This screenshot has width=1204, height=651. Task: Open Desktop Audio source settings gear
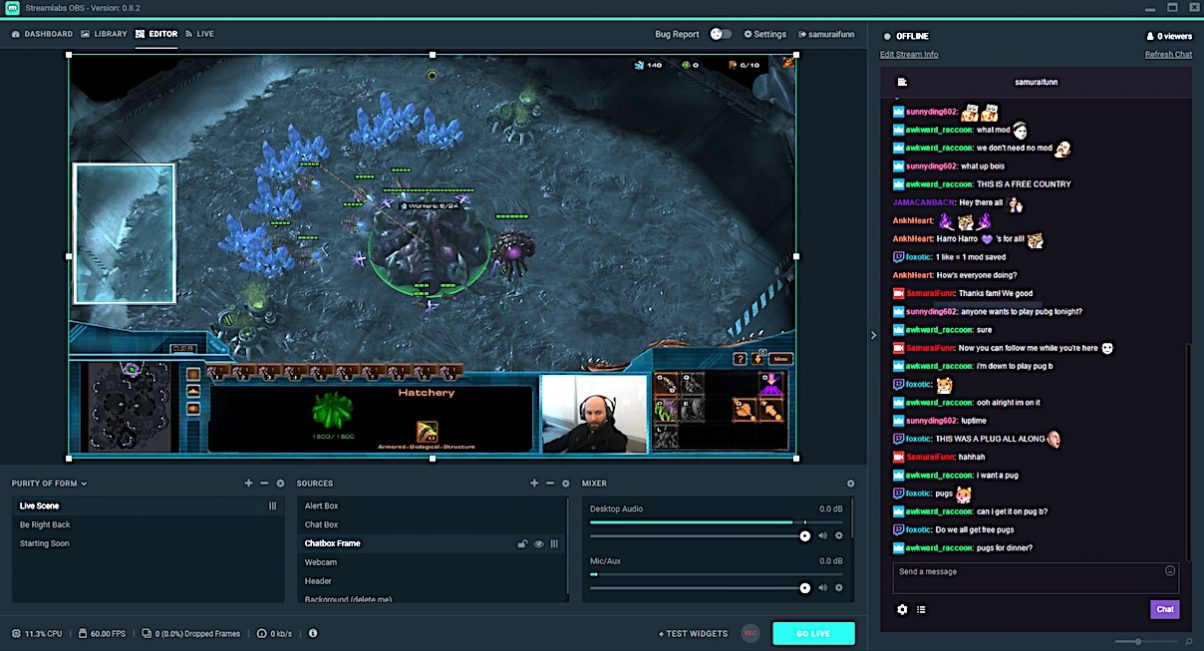point(839,536)
